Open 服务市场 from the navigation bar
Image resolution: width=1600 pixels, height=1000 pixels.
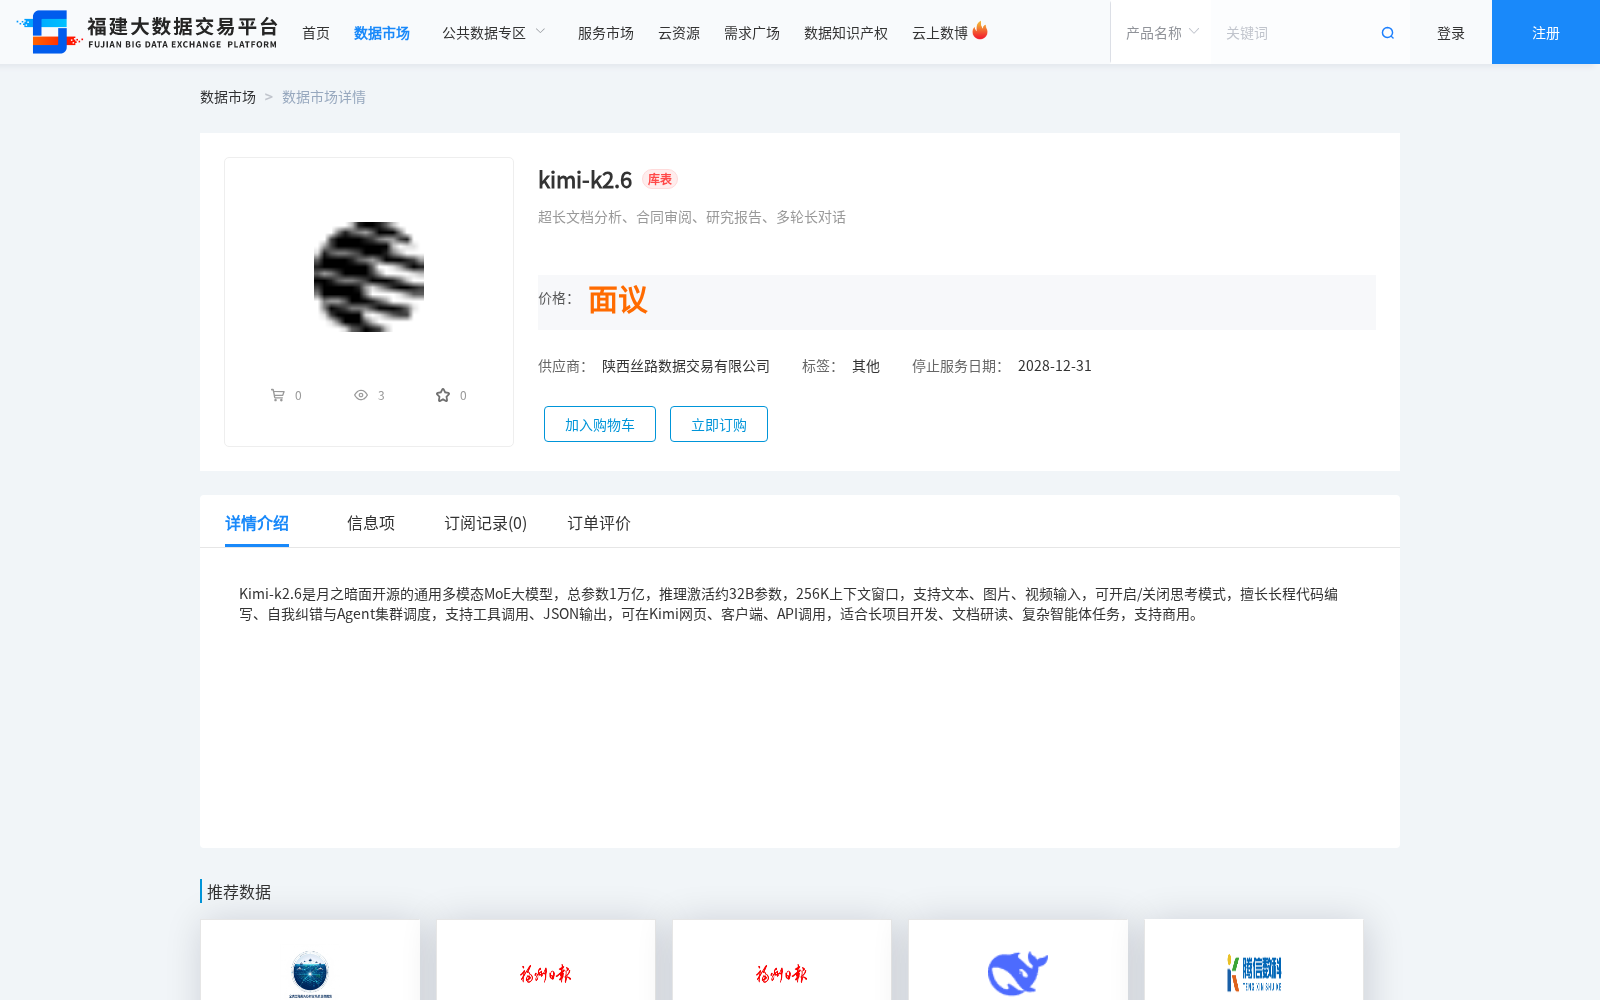[606, 33]
